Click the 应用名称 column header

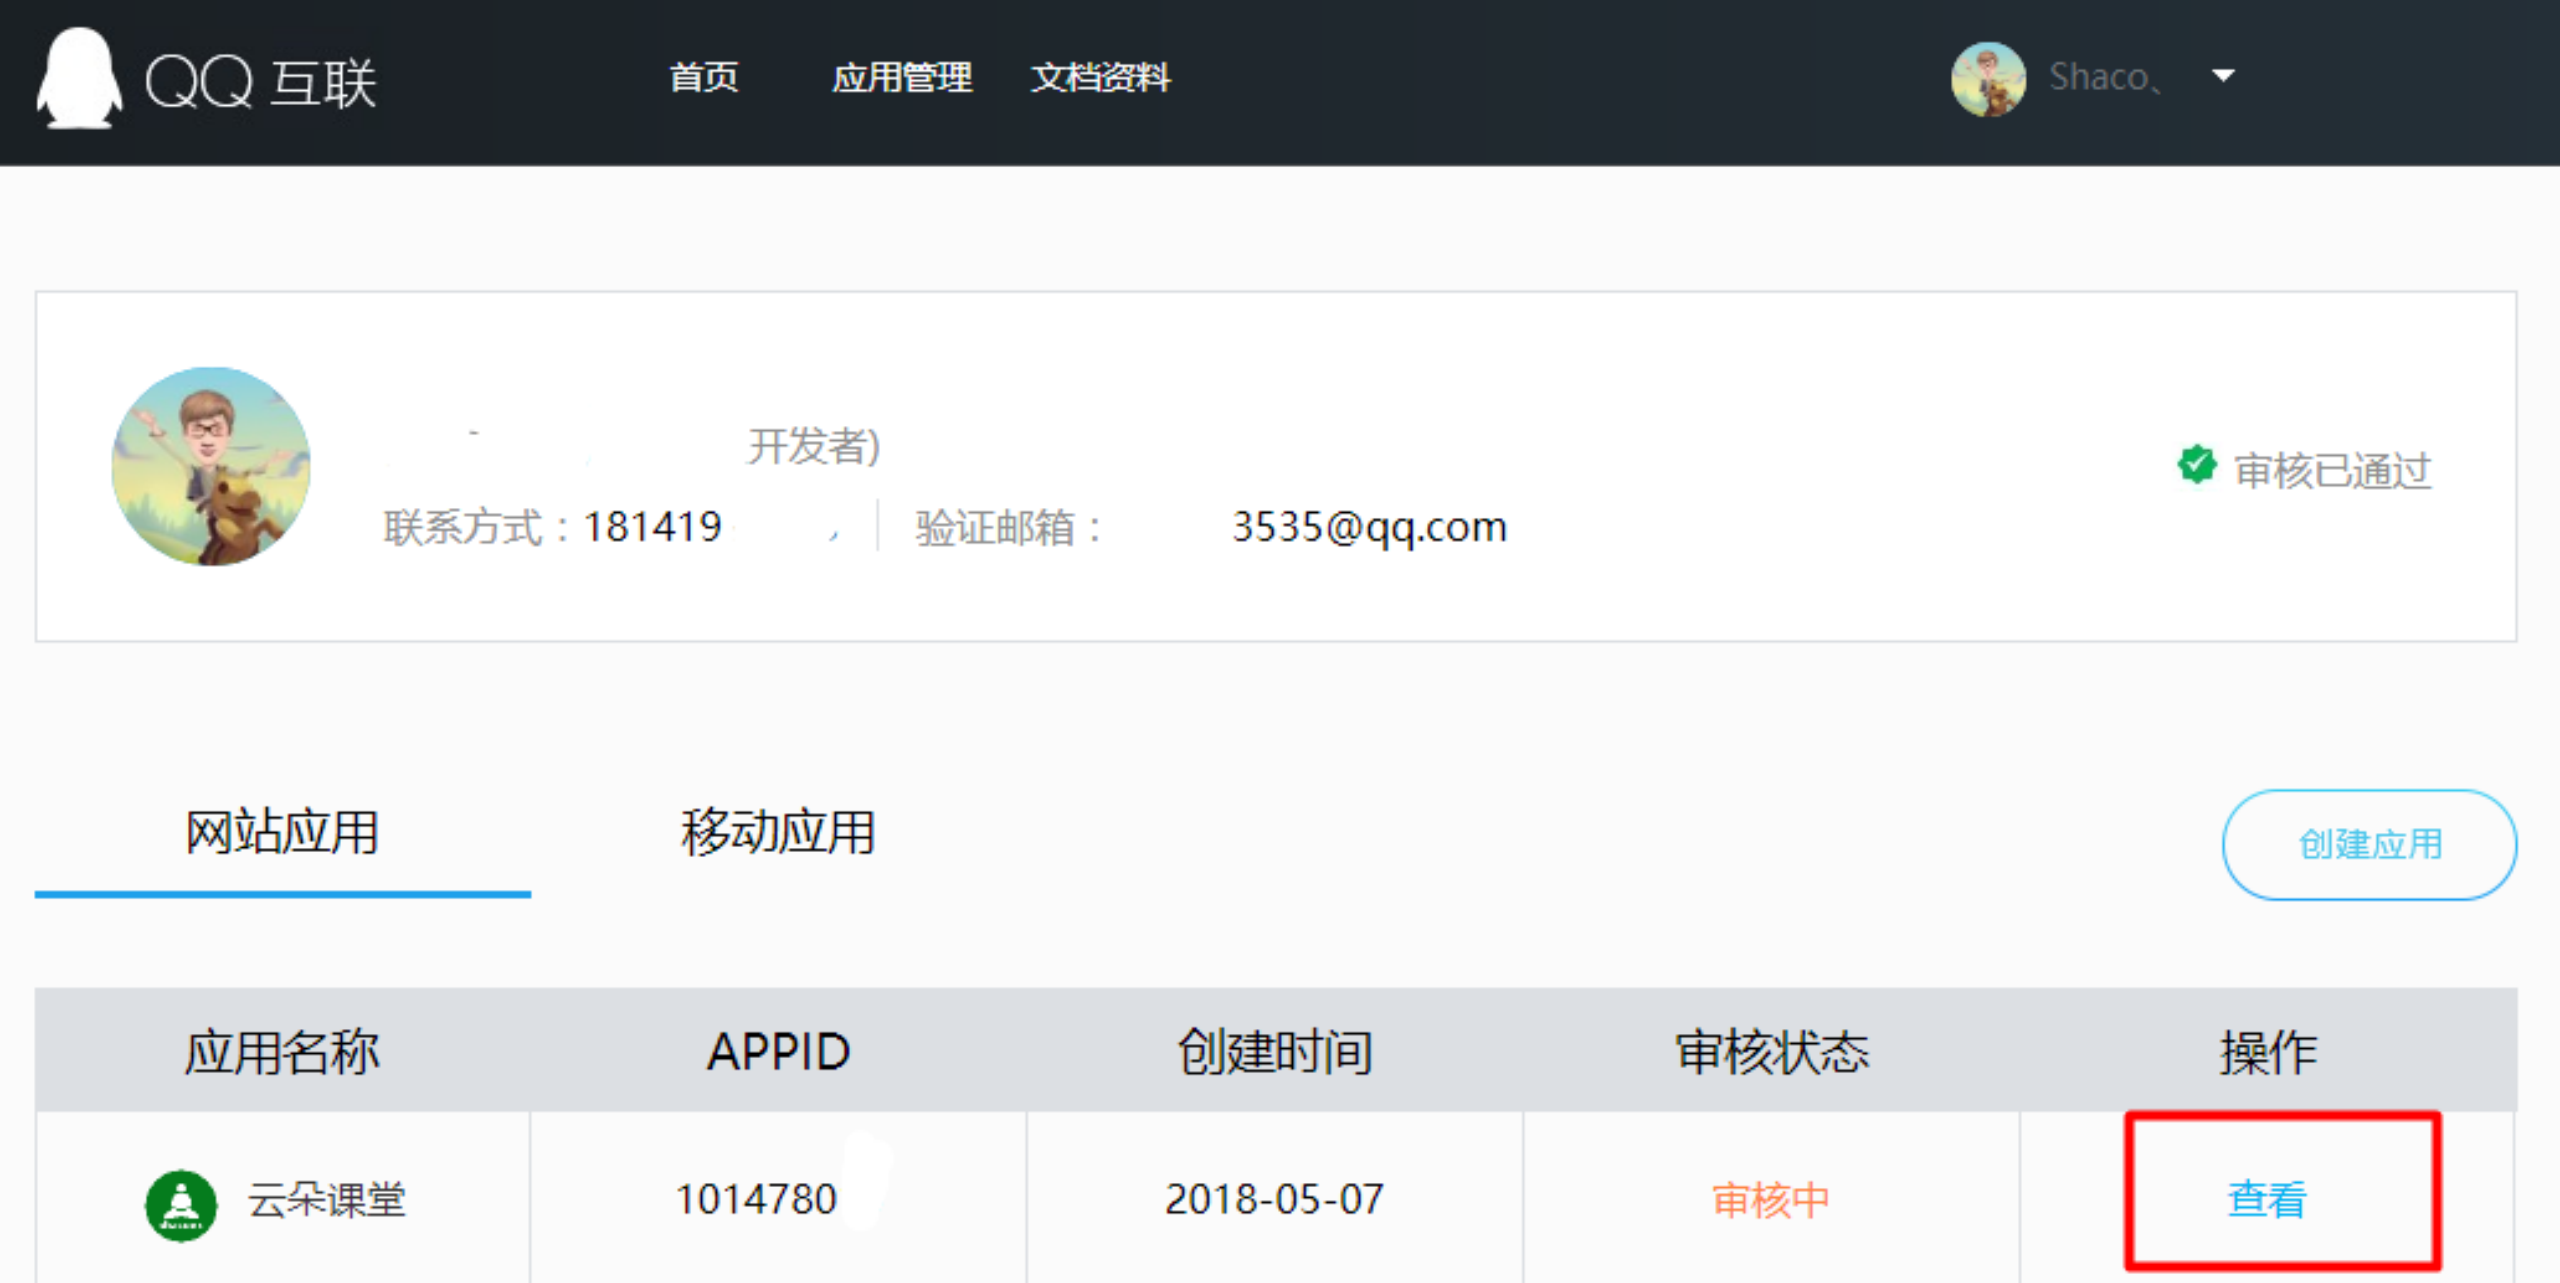click(282, 1051)
